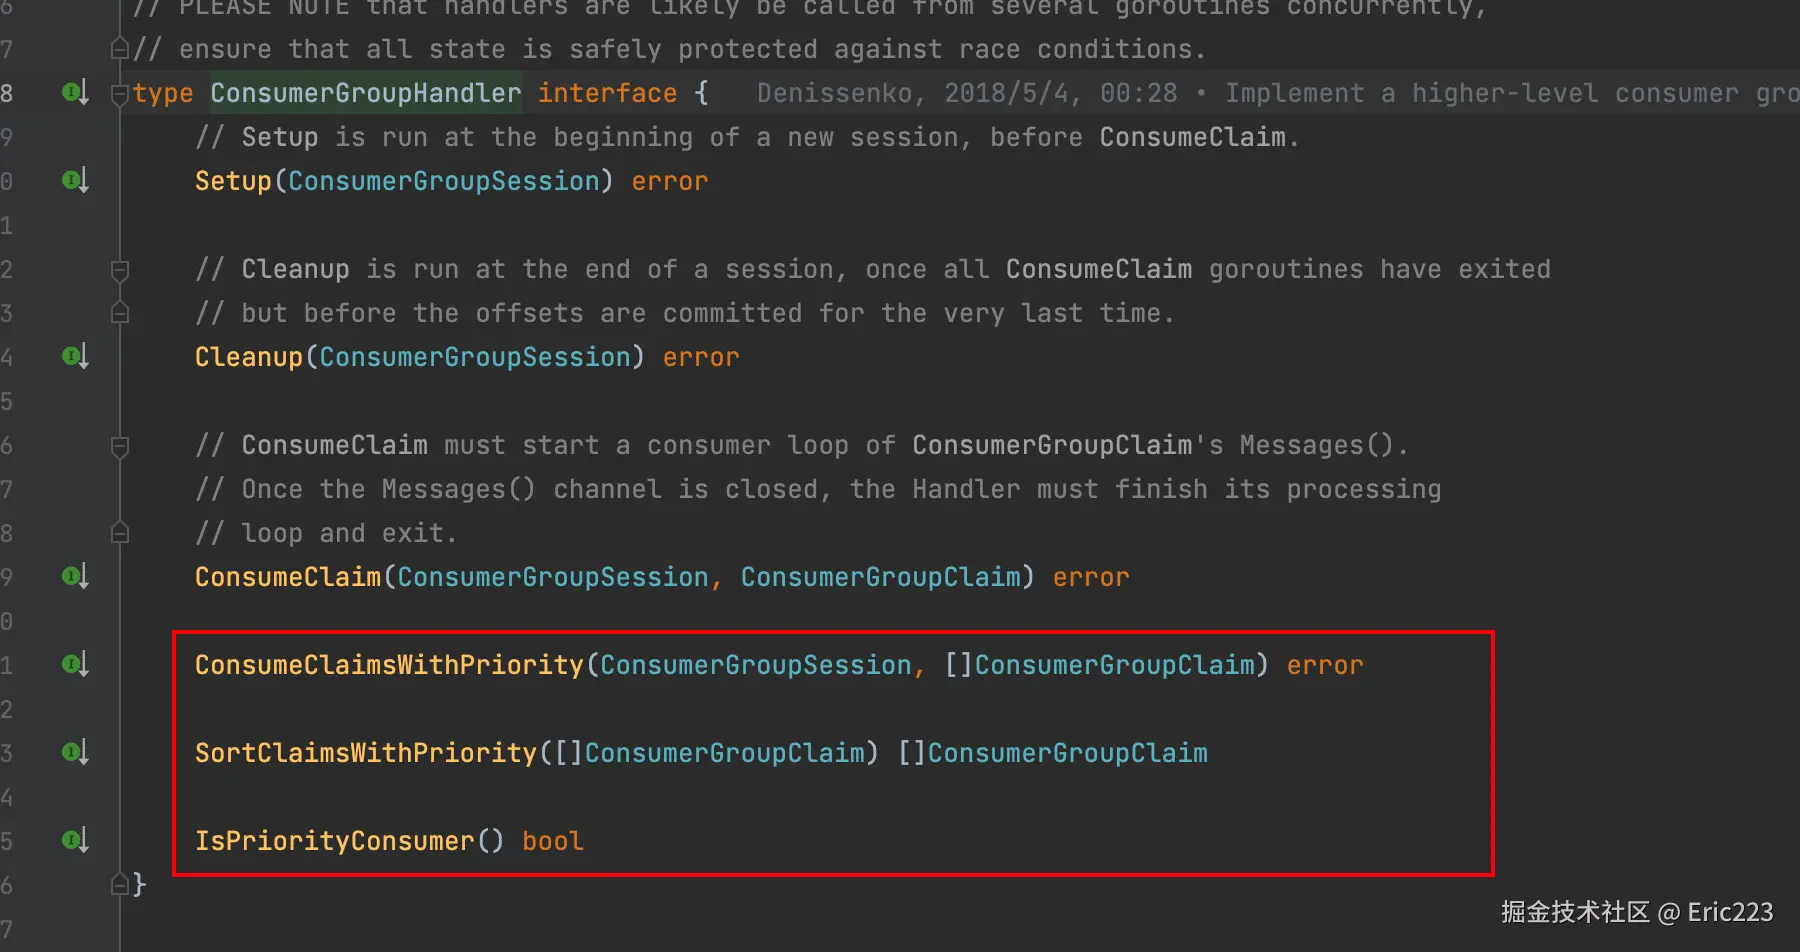Click implementations gutter icon beside ConsumerGroupHandler type
This screenshot has width=1800, height=952.
(75, 92)
